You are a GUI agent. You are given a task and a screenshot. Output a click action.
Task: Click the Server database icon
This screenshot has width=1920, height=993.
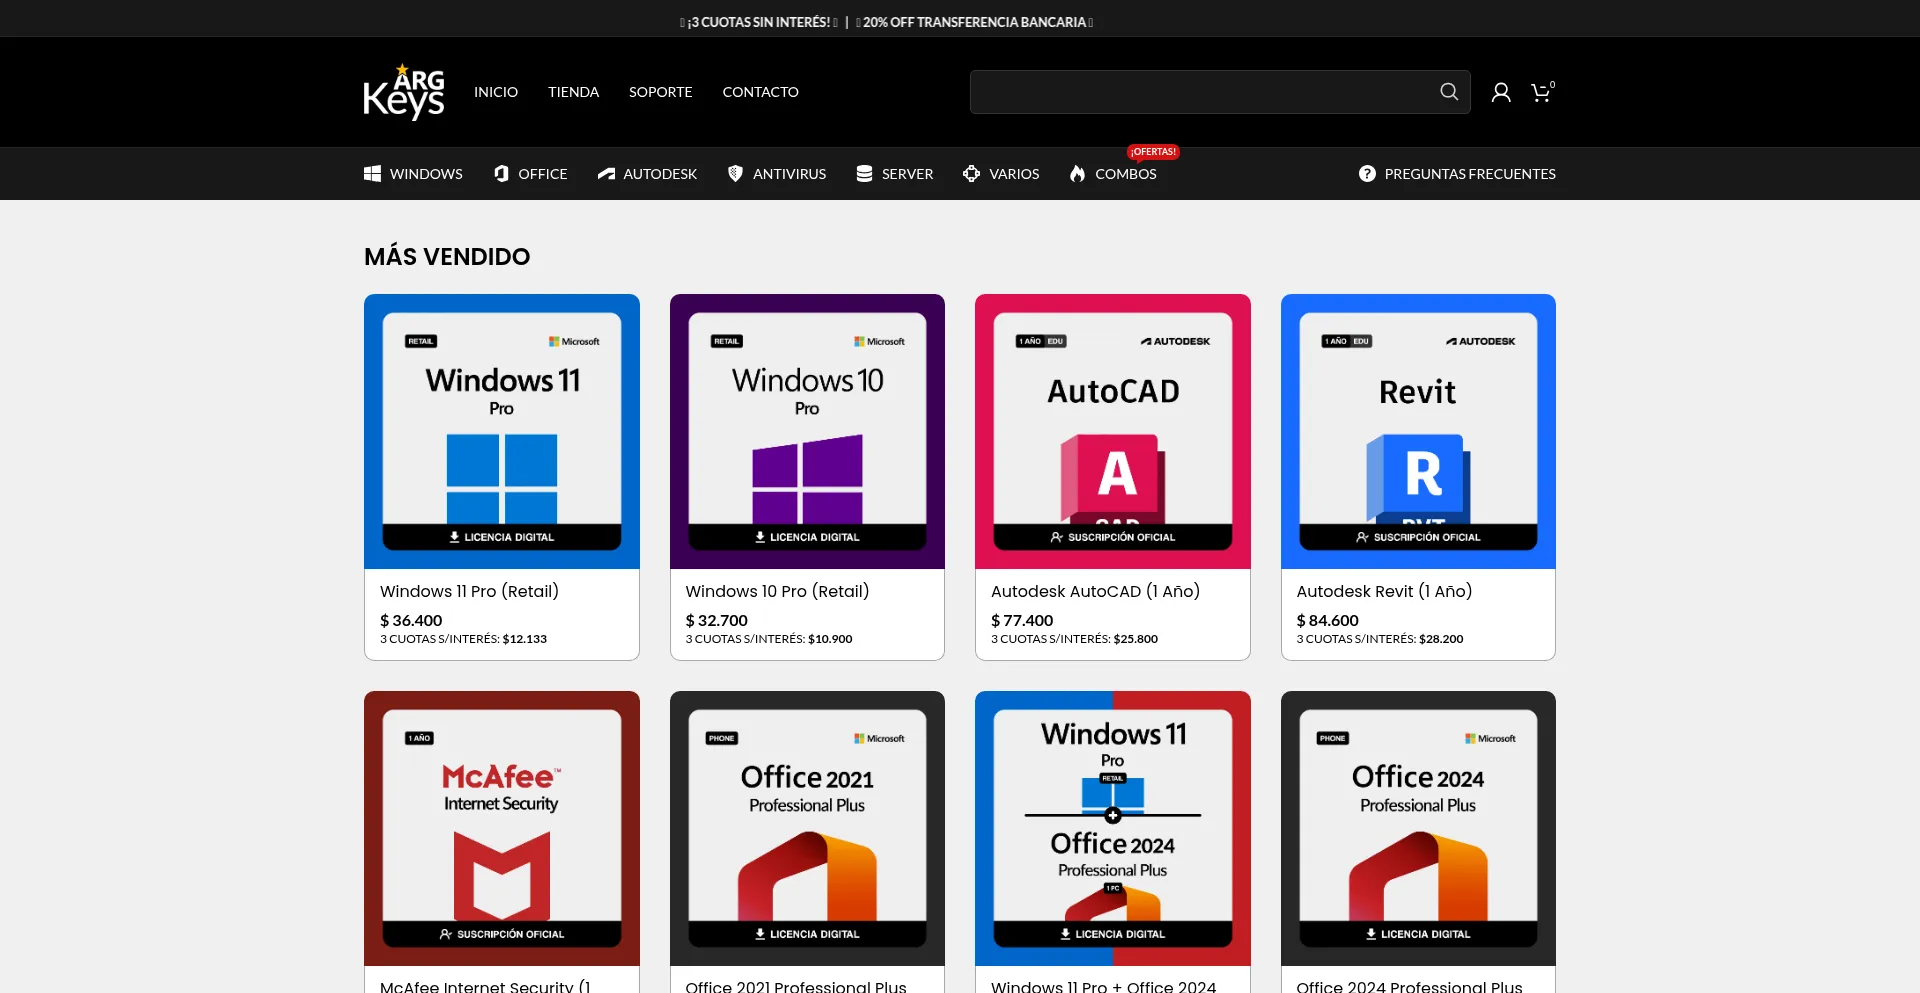[x=864, y=174]
